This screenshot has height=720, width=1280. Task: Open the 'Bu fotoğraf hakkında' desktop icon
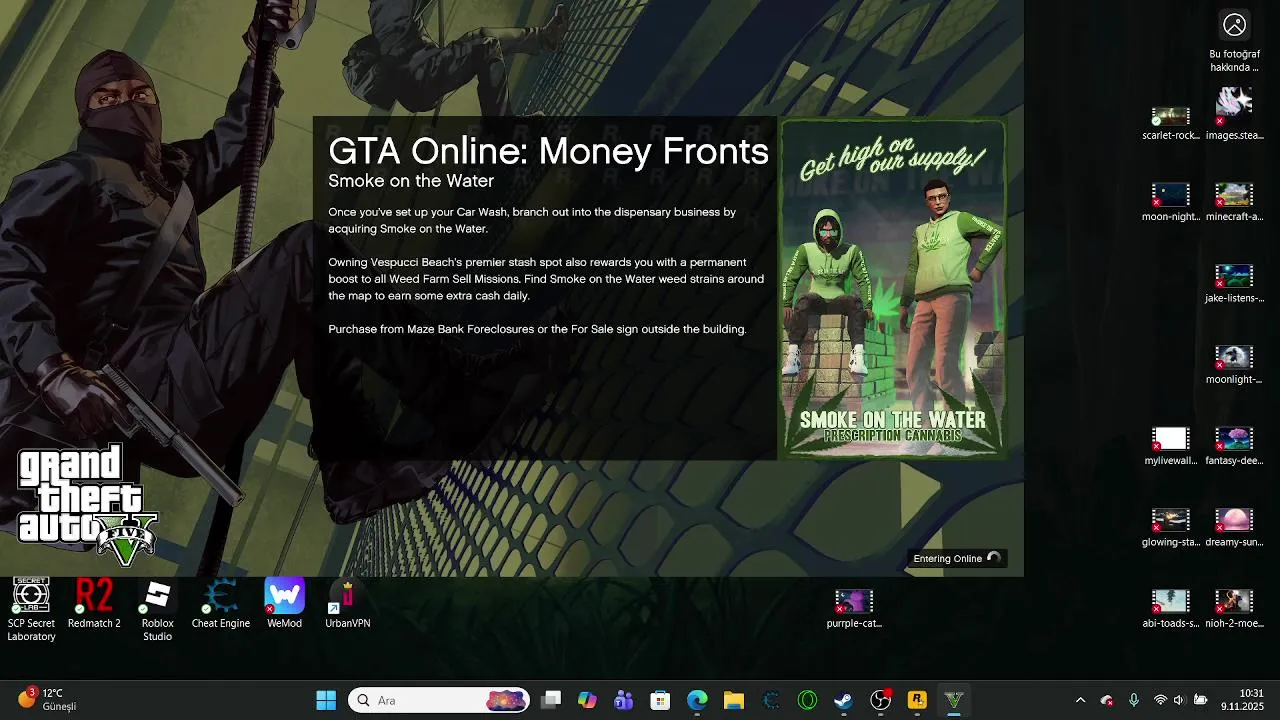(x=1234, y=42)
